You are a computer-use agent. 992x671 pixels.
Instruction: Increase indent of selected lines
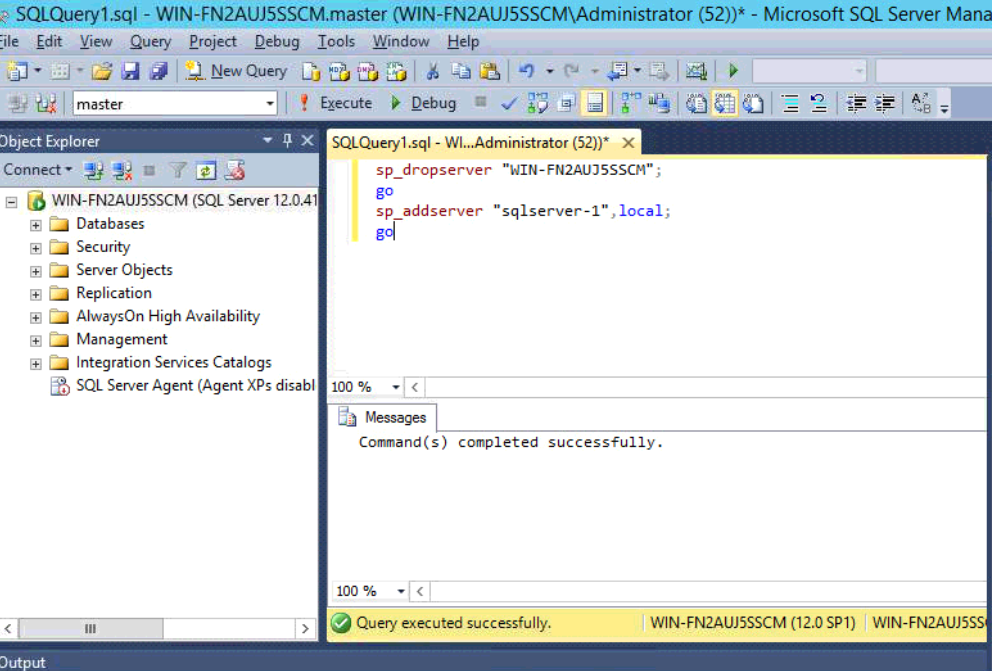coord(885,103)
